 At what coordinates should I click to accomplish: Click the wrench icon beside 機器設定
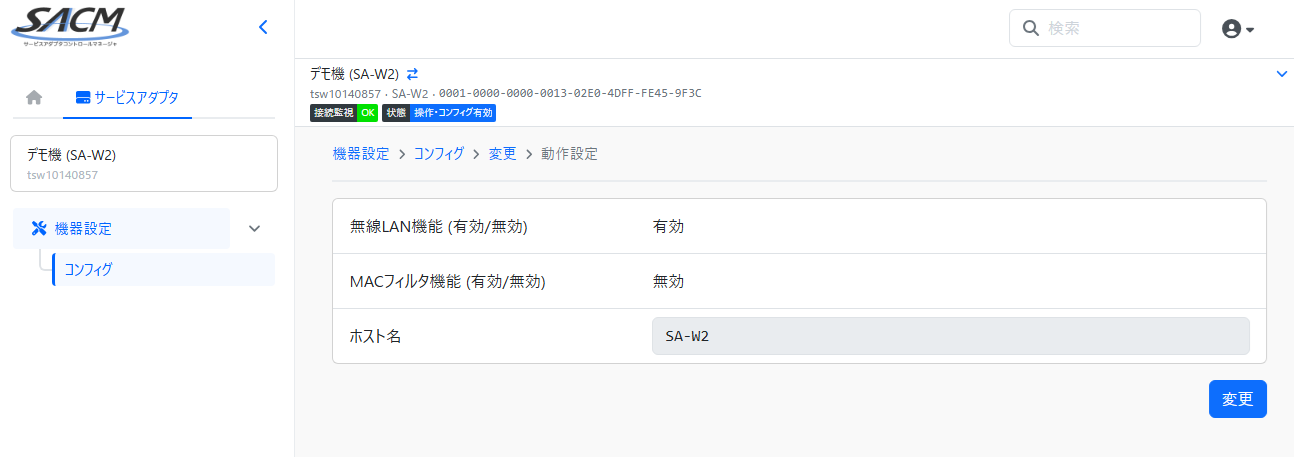(x=40, y=228)
